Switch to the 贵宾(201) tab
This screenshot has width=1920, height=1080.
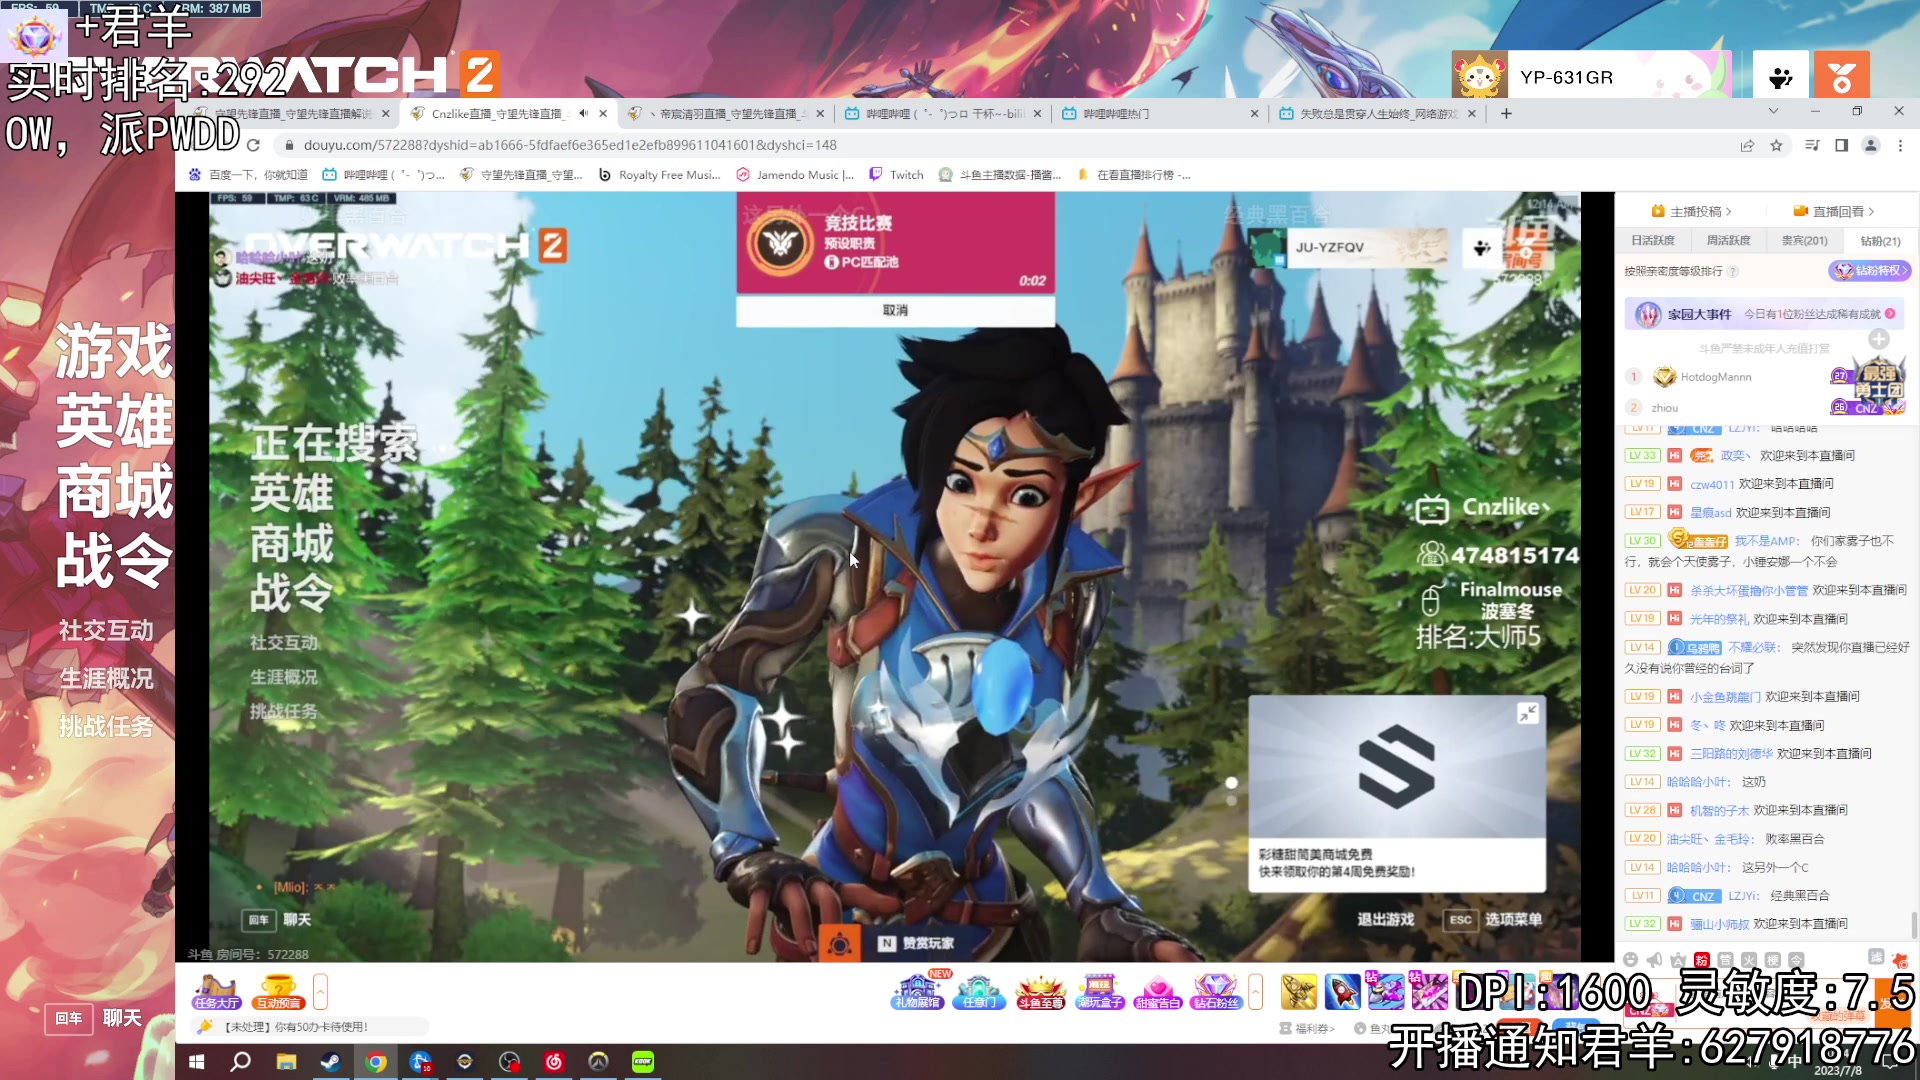pos(1804,240)
